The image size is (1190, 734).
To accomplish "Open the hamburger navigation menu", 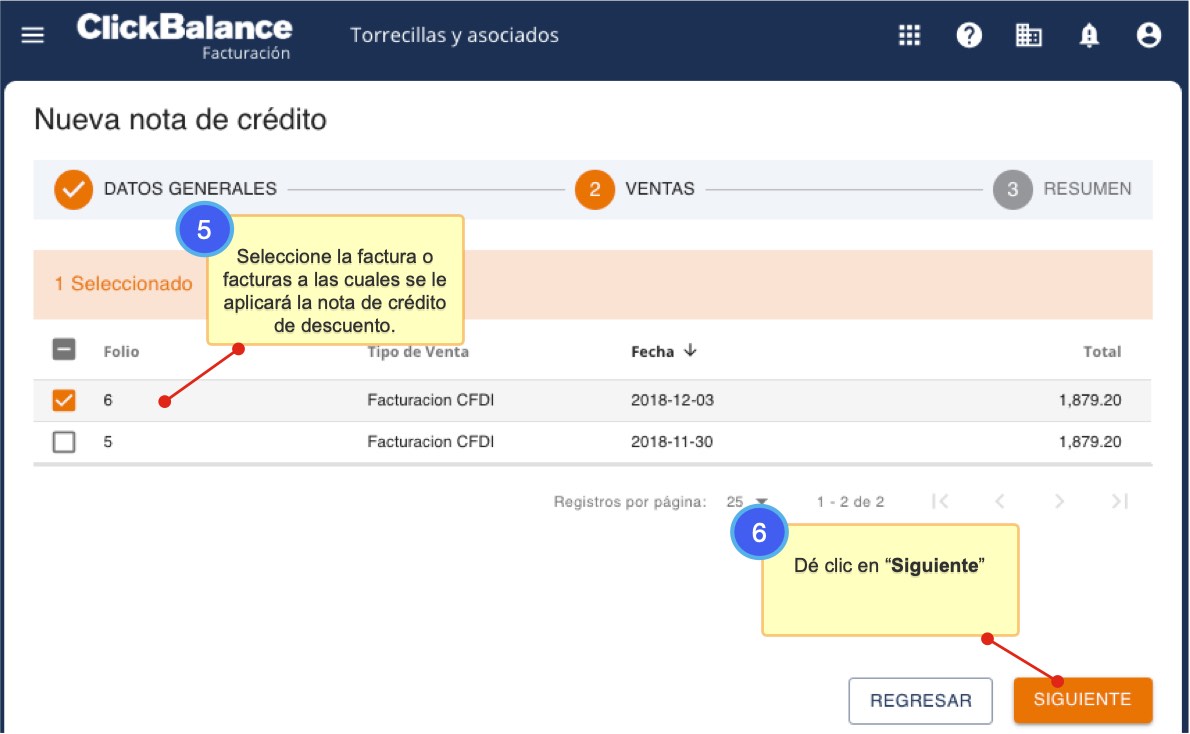I will (x=33, y=35).
